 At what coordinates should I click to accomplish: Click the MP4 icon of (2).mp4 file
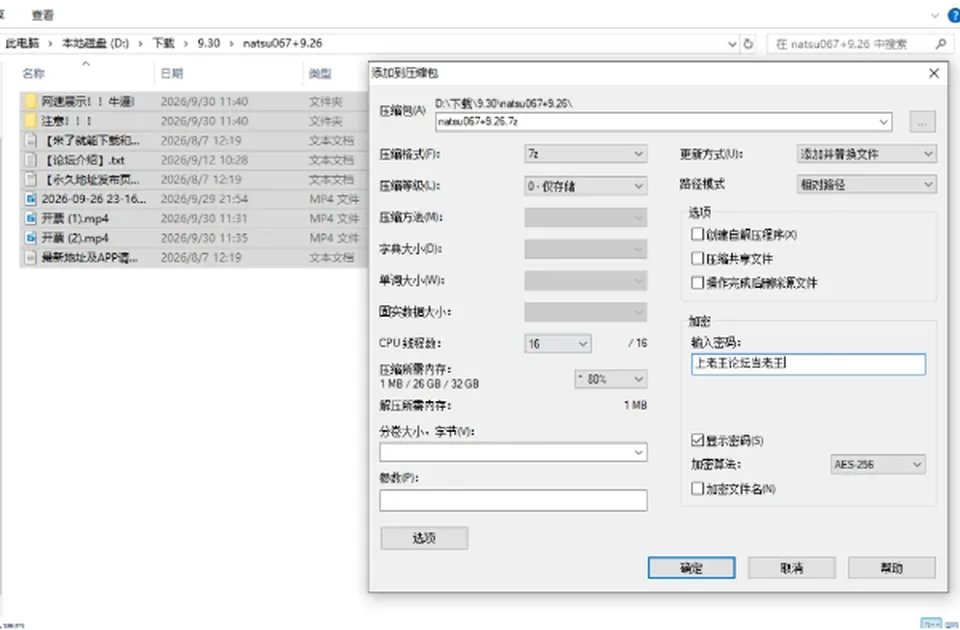(31, 238)
